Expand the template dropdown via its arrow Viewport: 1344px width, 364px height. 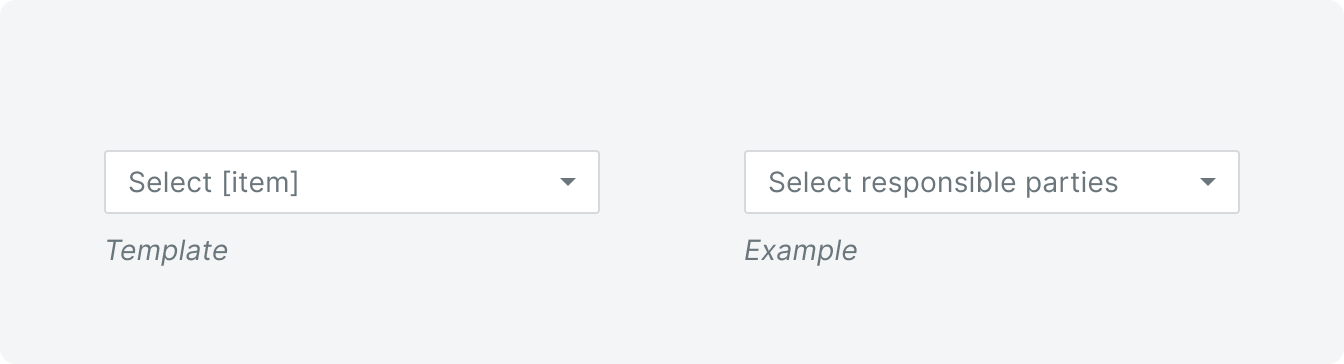[568, 182]
